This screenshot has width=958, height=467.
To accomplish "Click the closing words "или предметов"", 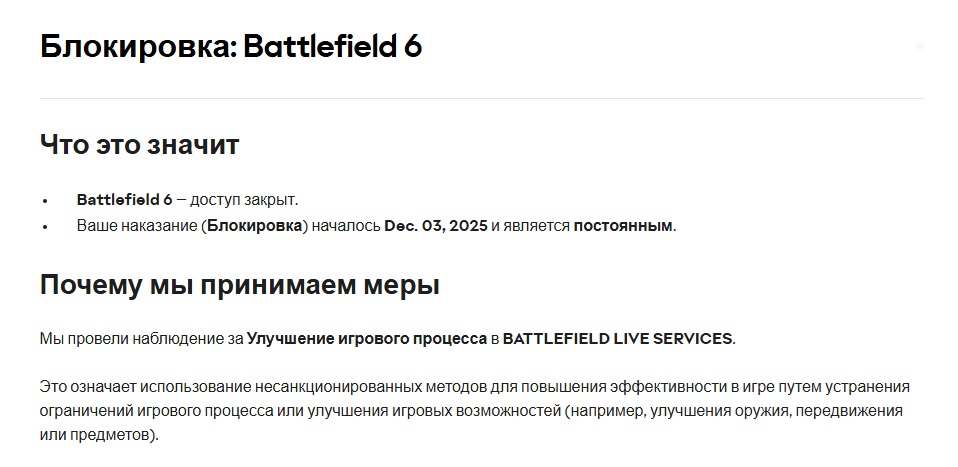I will tap(97, 436).
